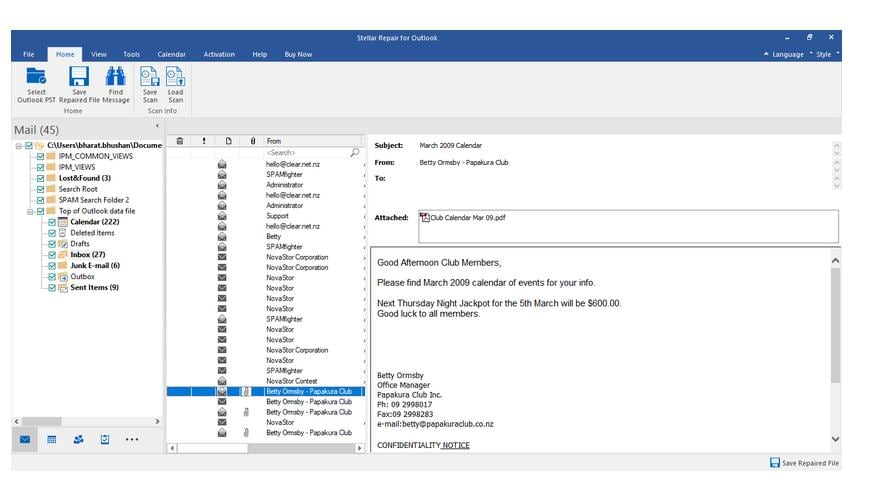The height and width of the screenshot is (487, 875).
Task: Click the trash column header icon
Action: [x=180, y=141]
